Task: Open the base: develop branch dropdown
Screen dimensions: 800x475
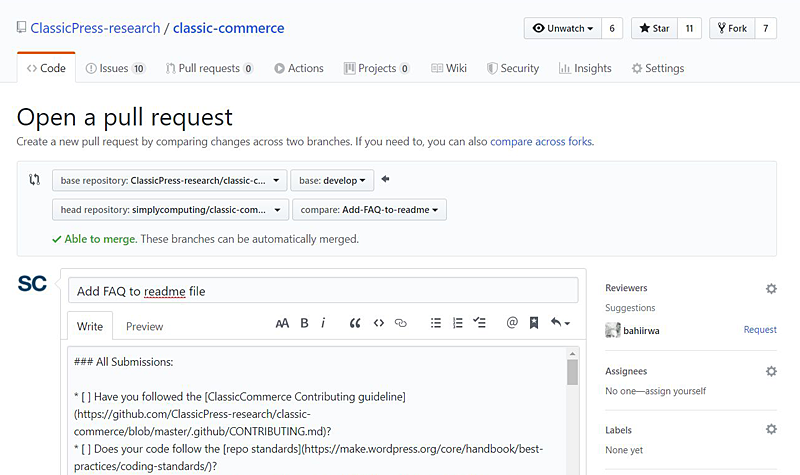Action: pos(332,181)
